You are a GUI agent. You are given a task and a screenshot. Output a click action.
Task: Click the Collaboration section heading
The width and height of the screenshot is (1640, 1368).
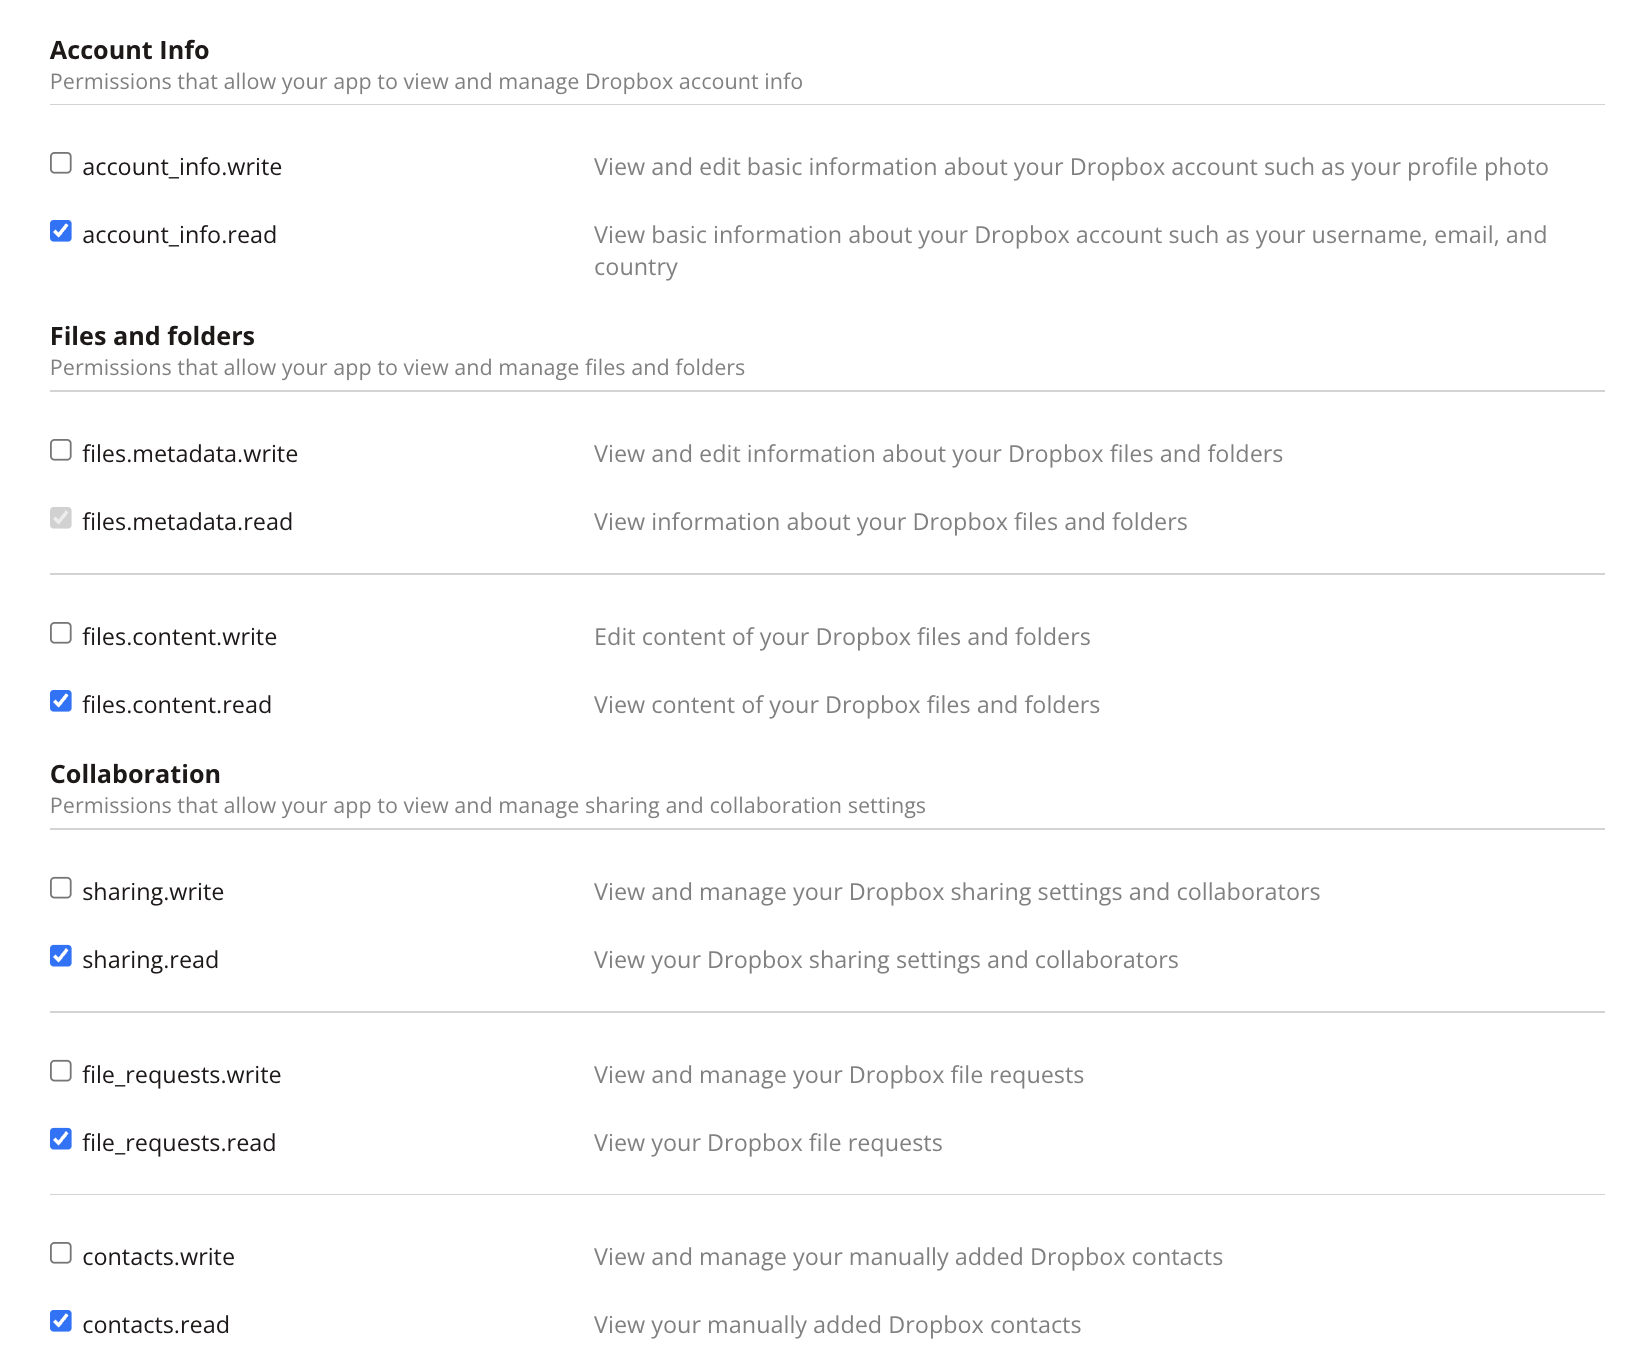(135, 774)
